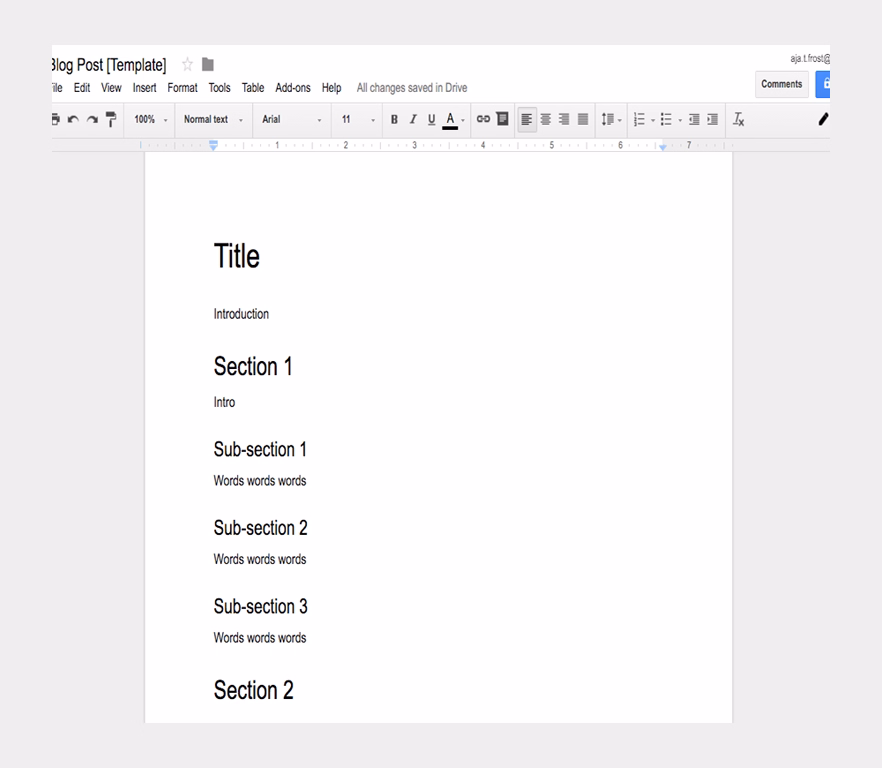Click the Sub-section 1 heading
Screen dimensions: 882x768
click(260, 450)
